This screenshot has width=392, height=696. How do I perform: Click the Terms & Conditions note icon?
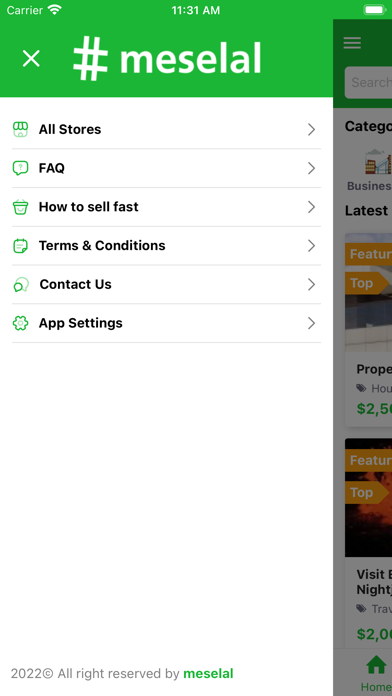point(20,245)
